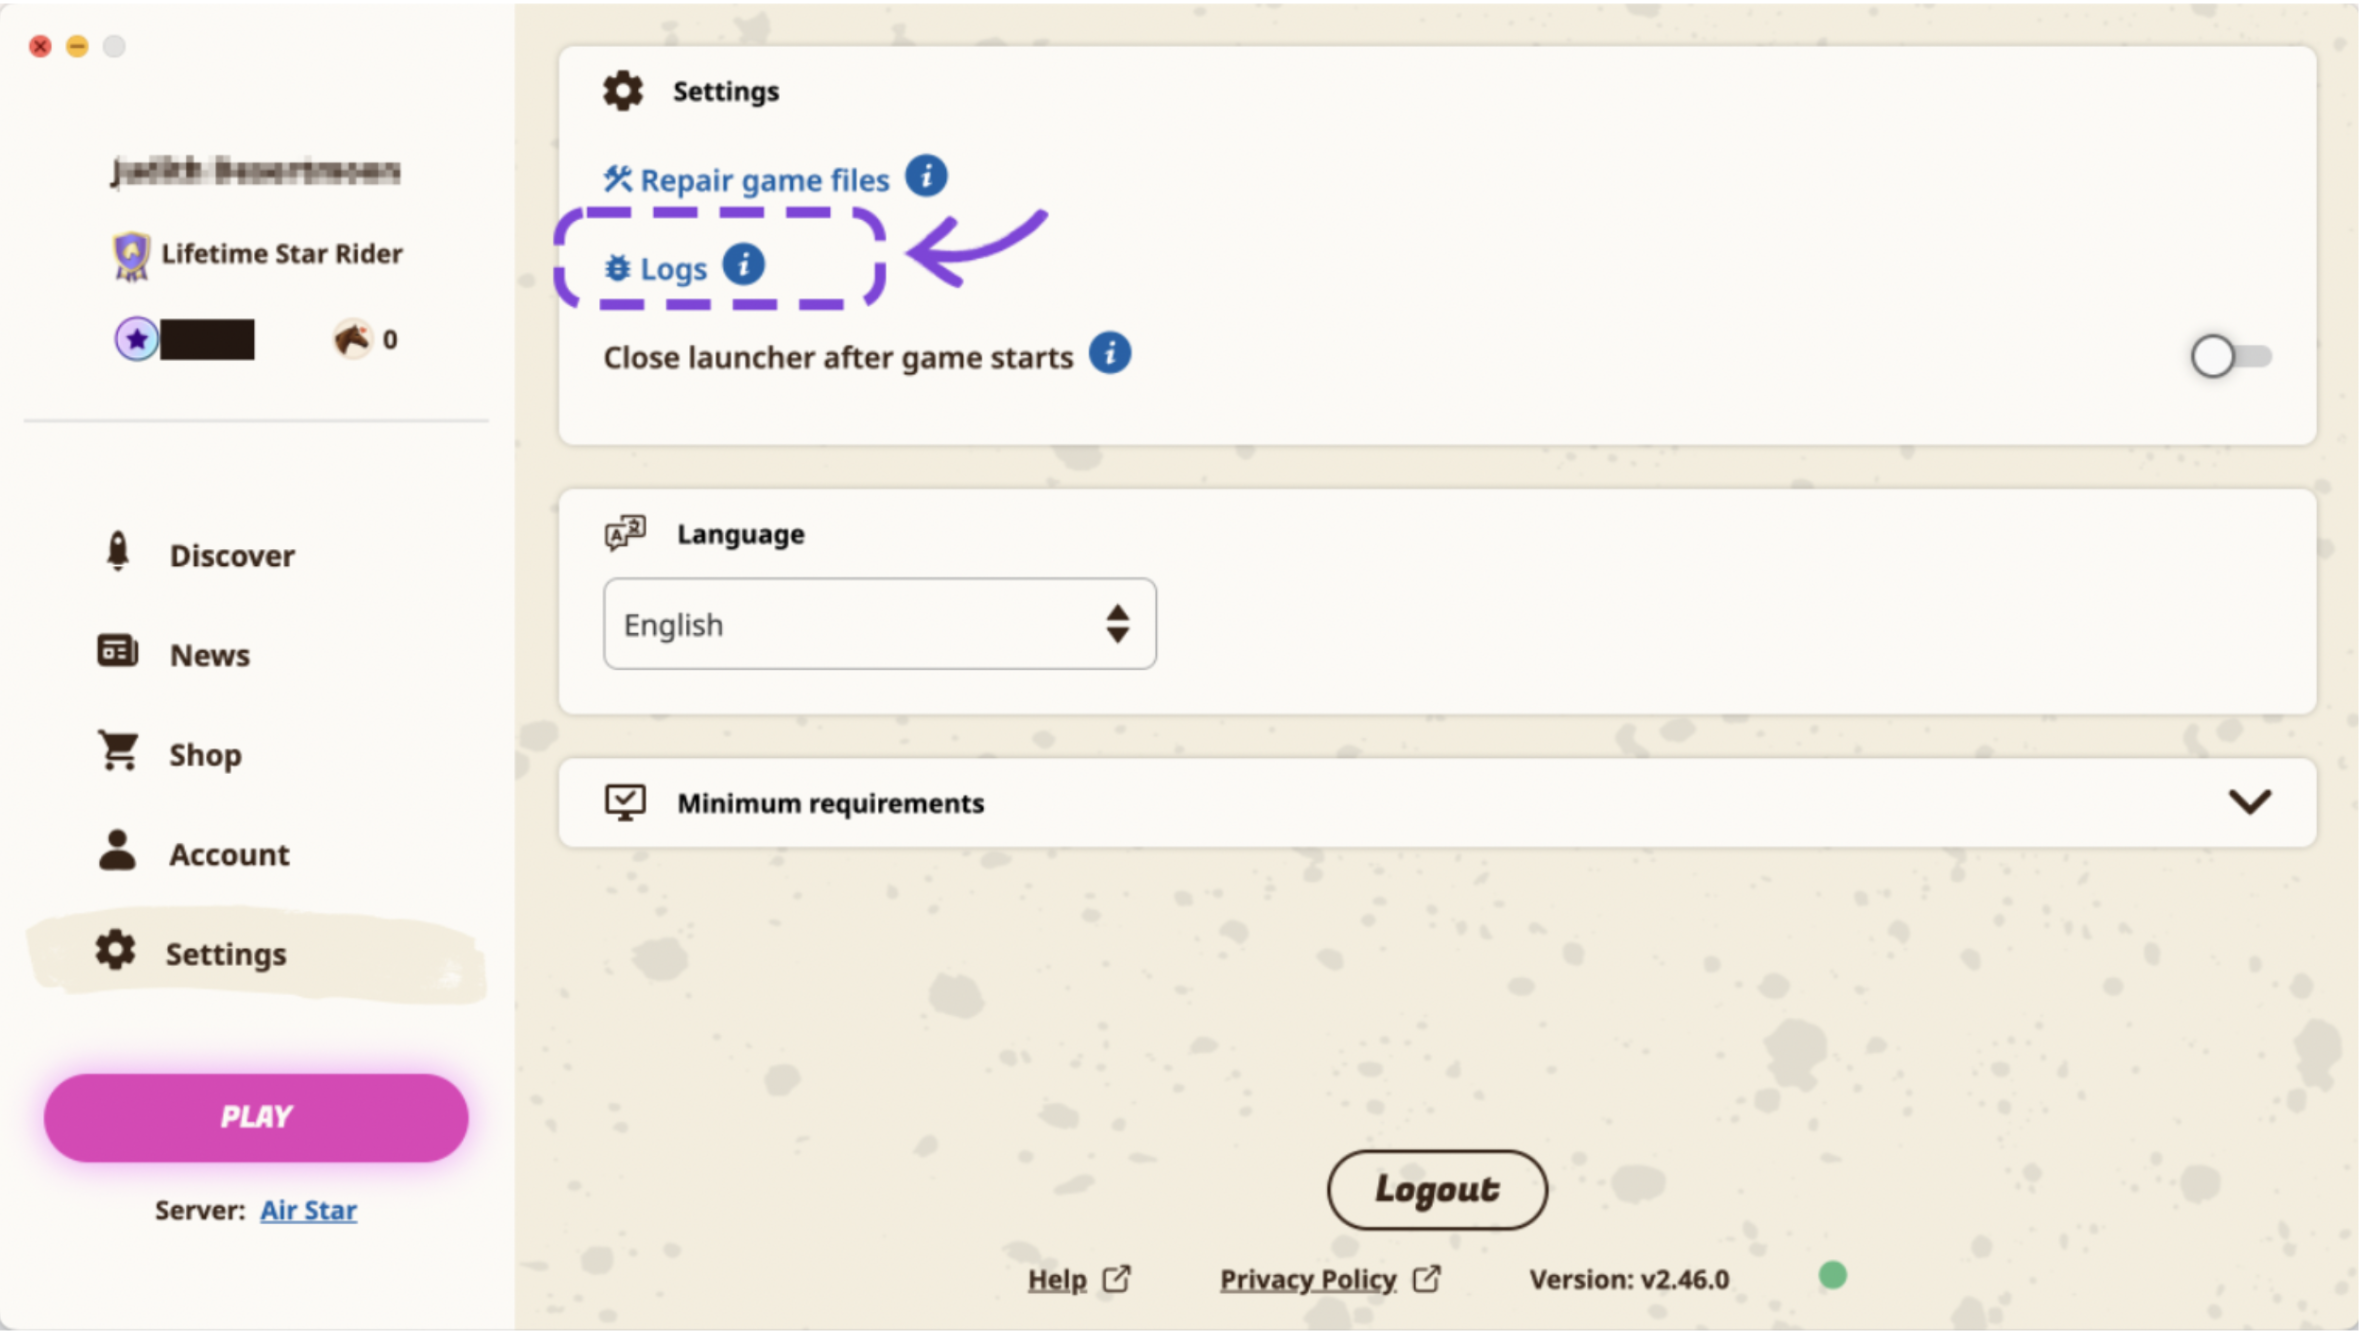Click the green status indicator dot
The height and width of the screenshot is (1334, 2360).
click(1832, 1275)
